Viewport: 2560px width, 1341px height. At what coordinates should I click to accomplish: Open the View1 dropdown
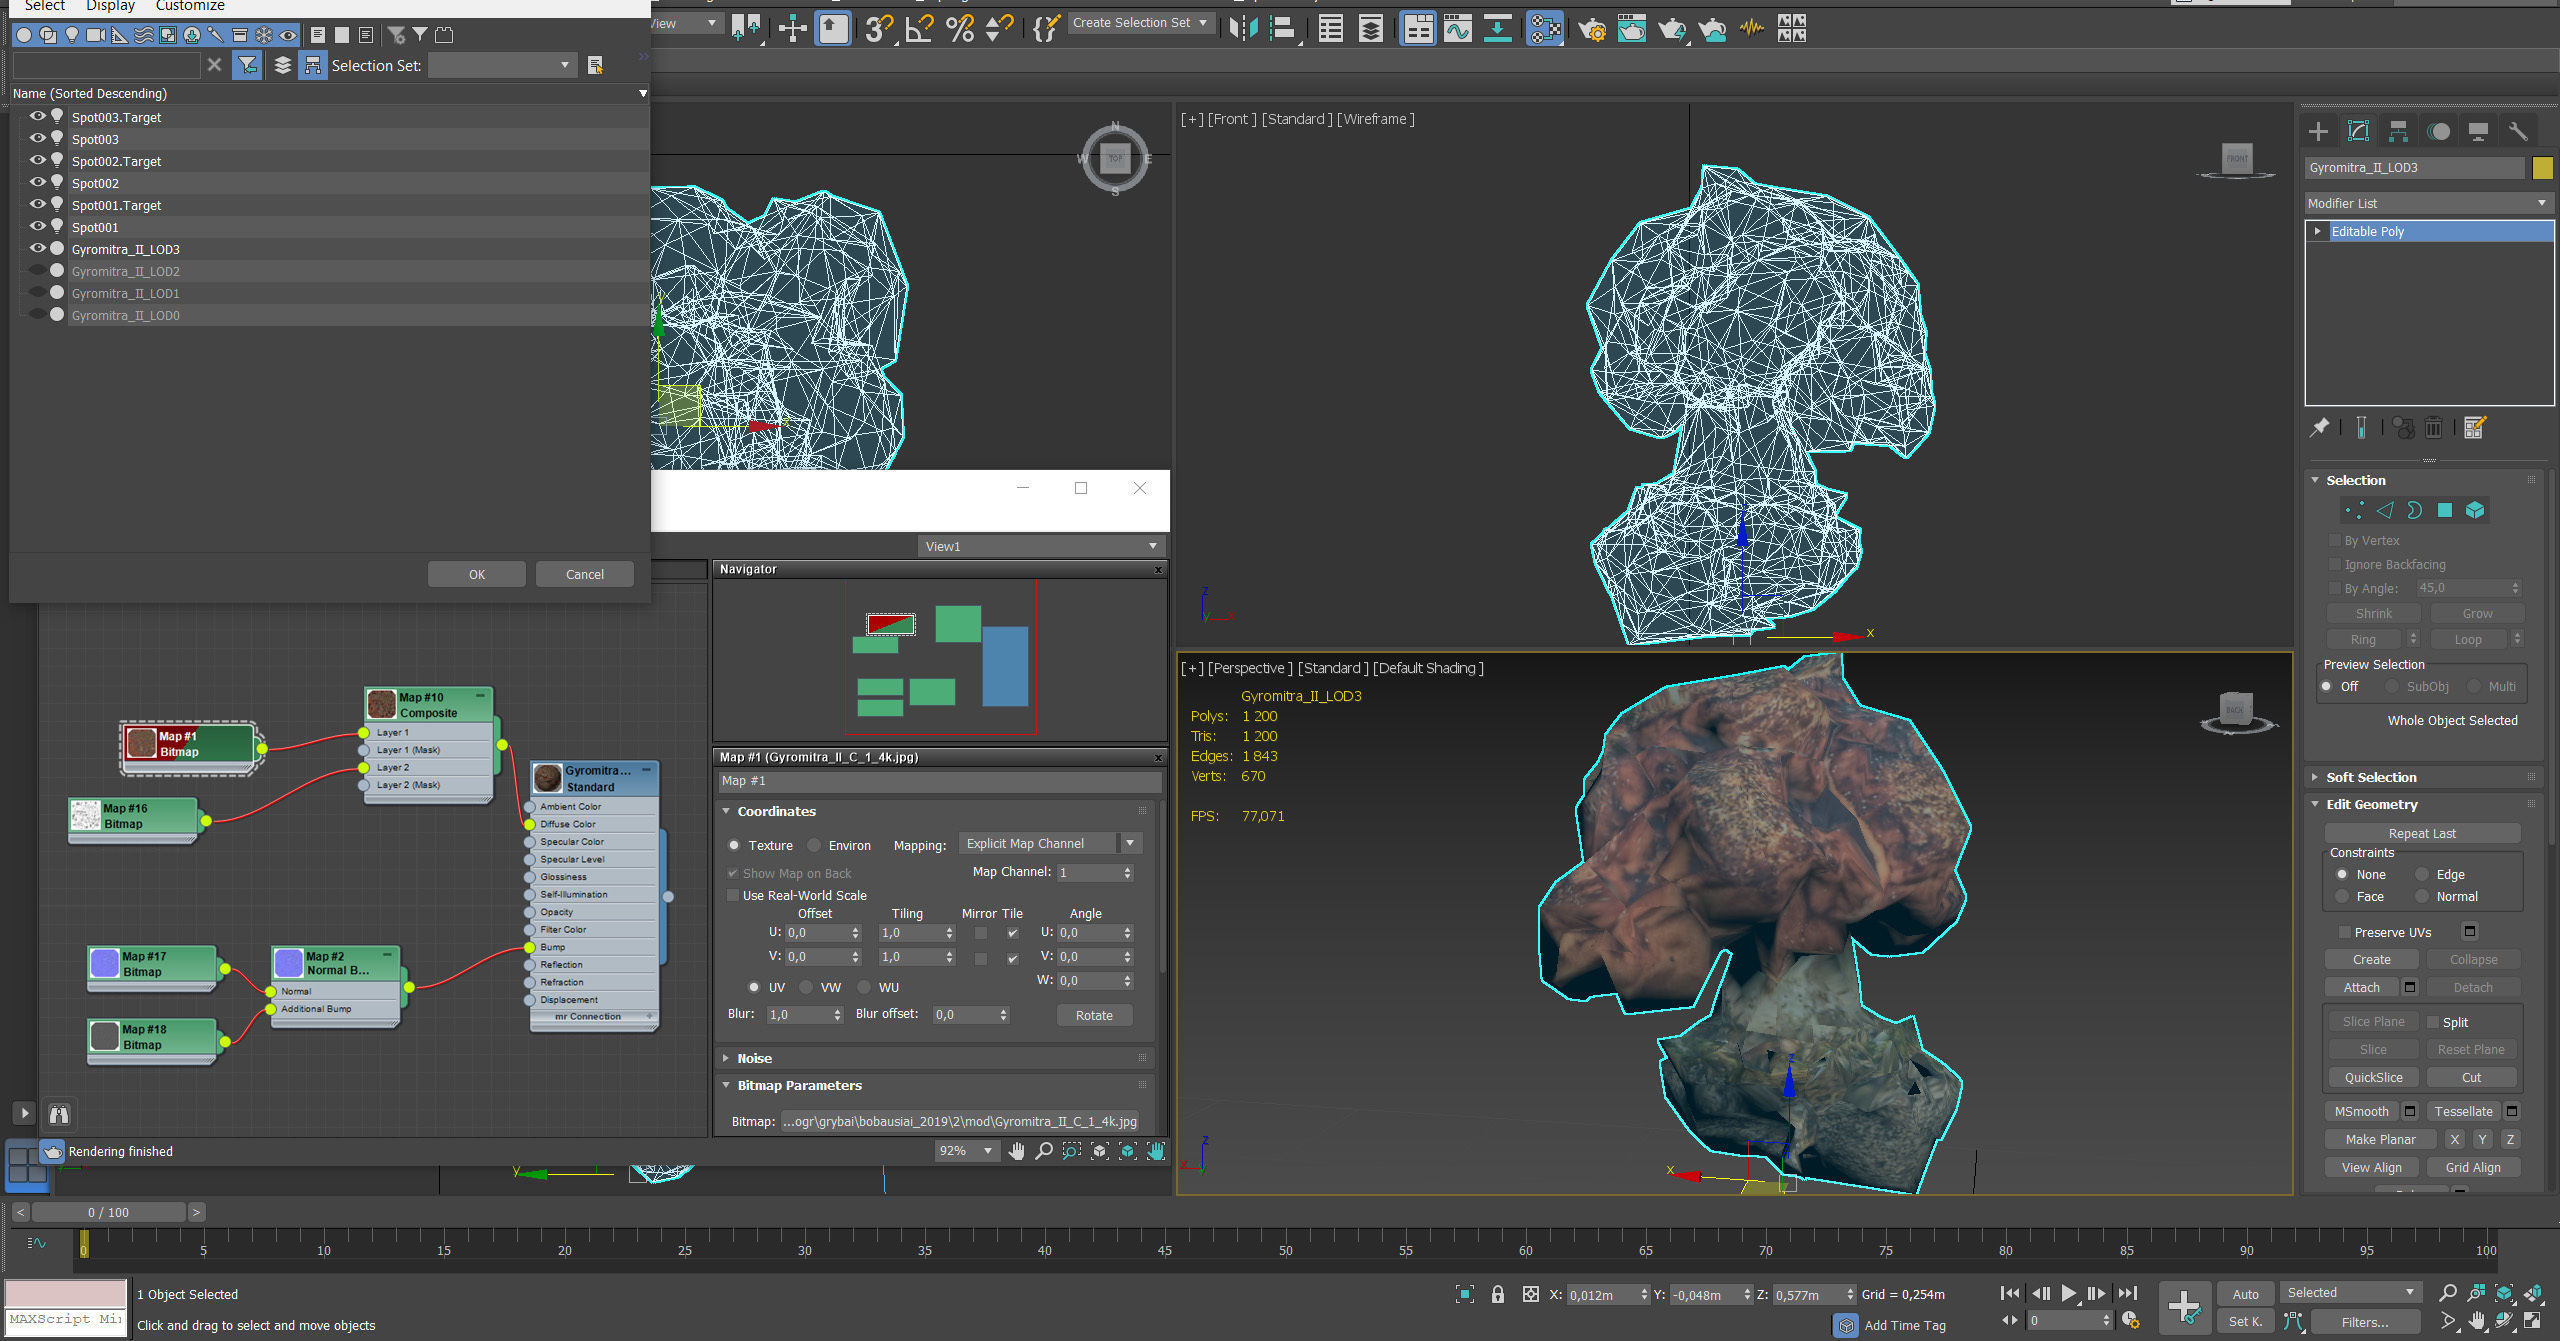click(1041, 546)
